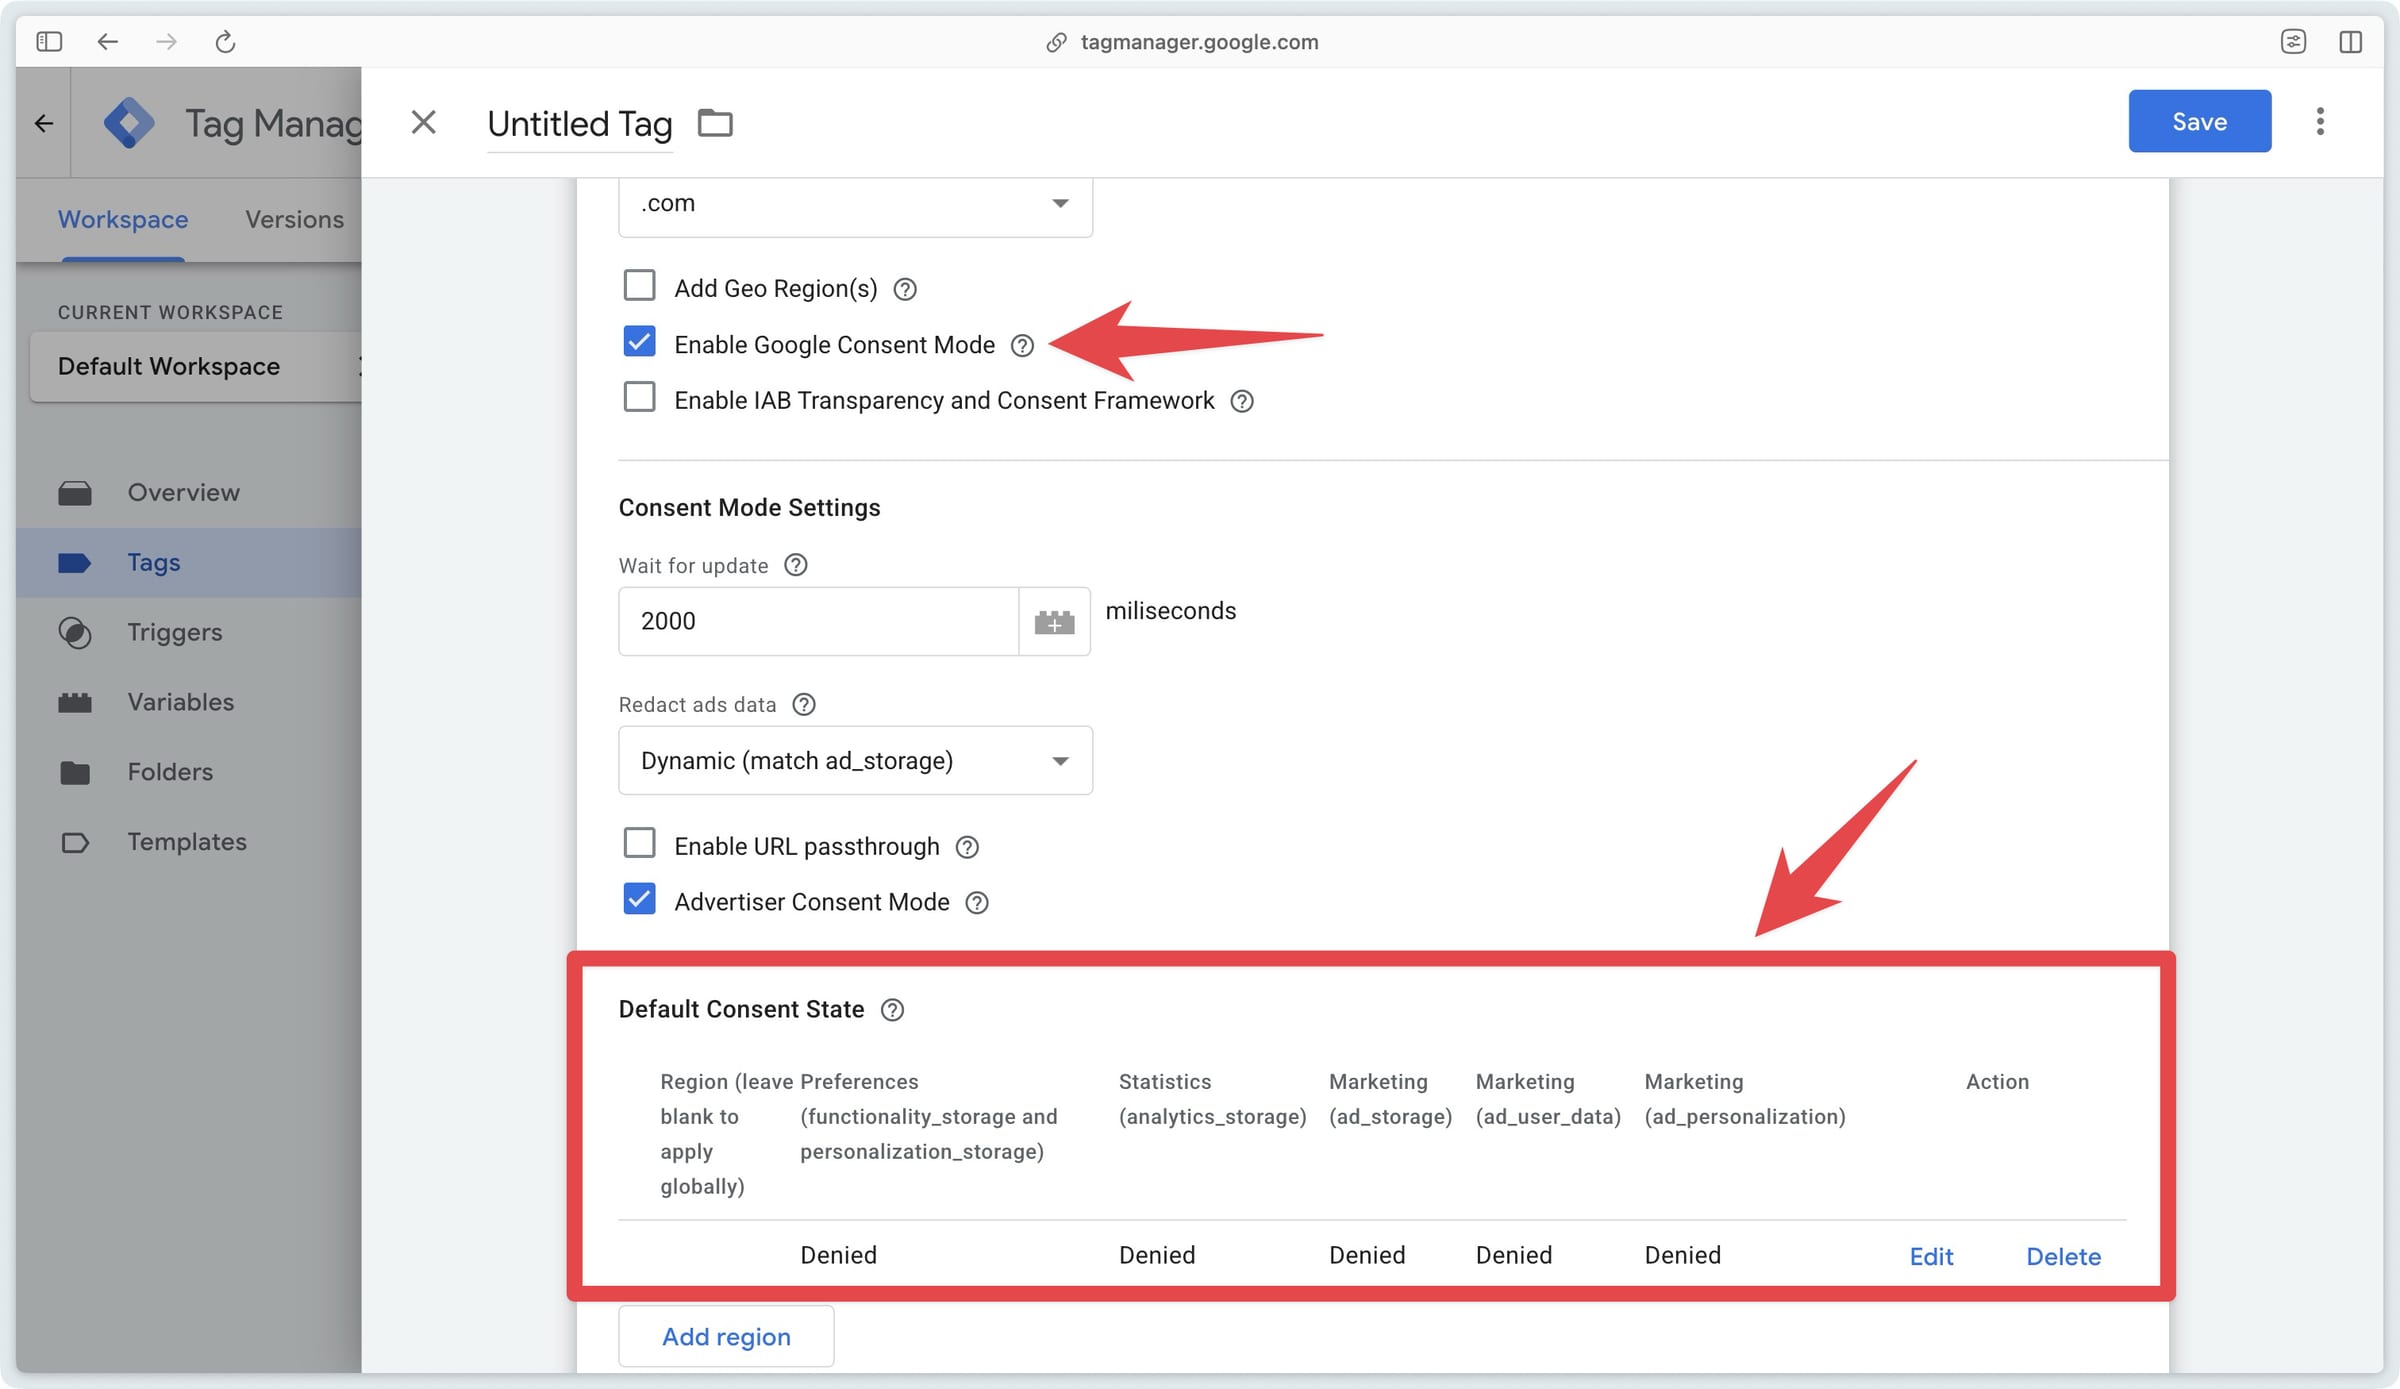Open help for Enable URL passthrough

point(967,847)
